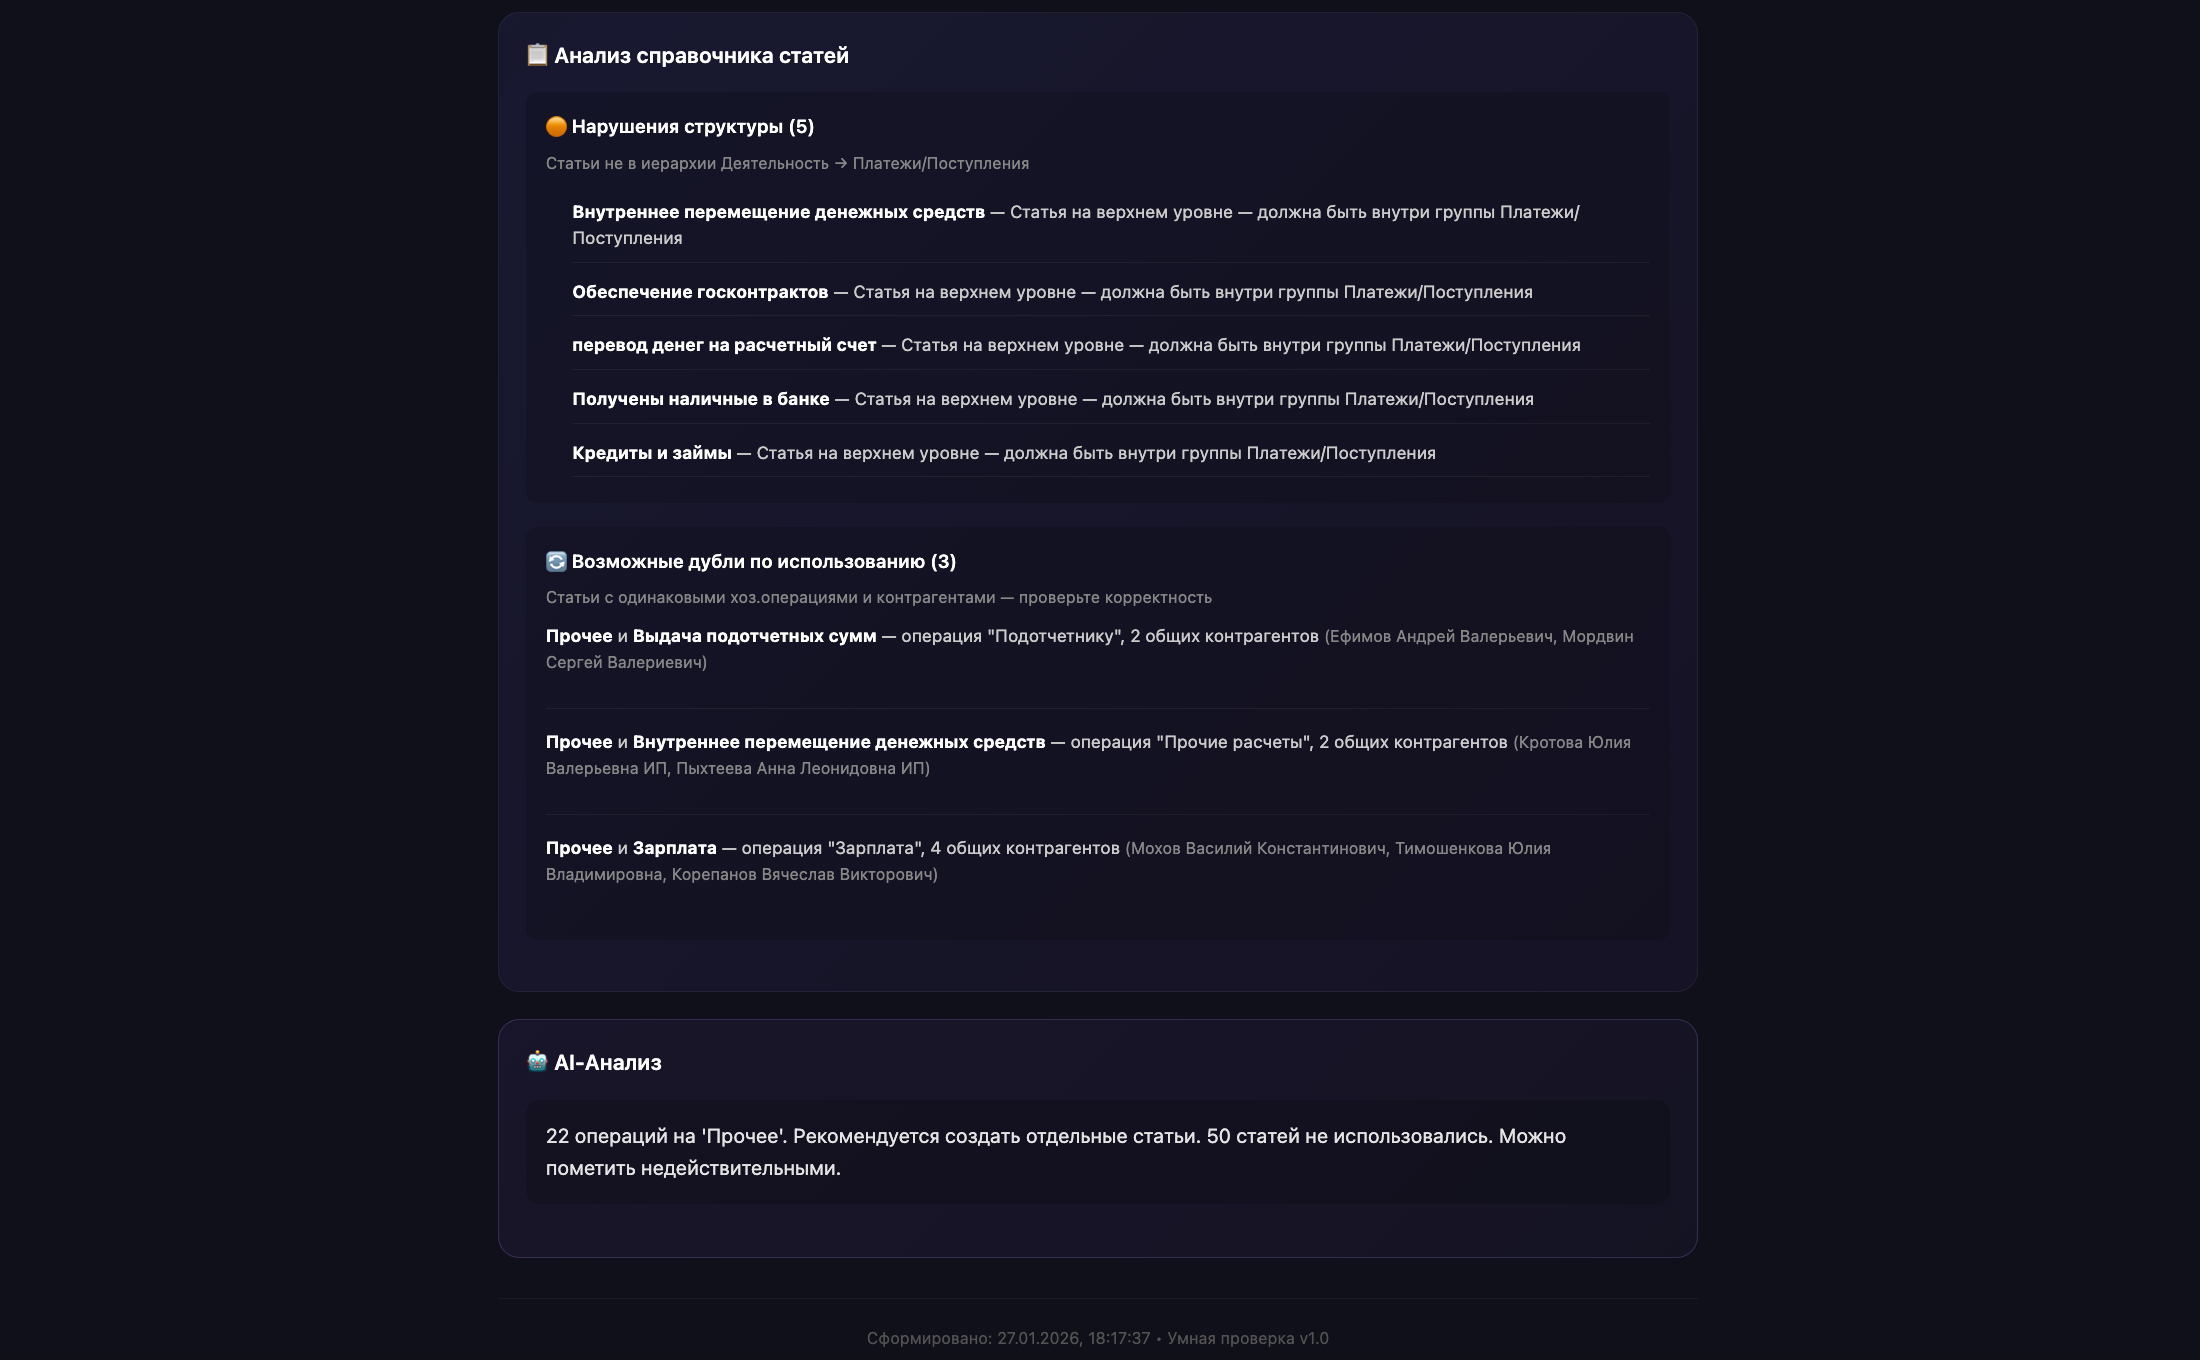Image resolution: width=2200 pixels, height=1360 pixels.
Task: Click the clipboard icon beside Анализ справочника статей
Action: click(537, 55)
